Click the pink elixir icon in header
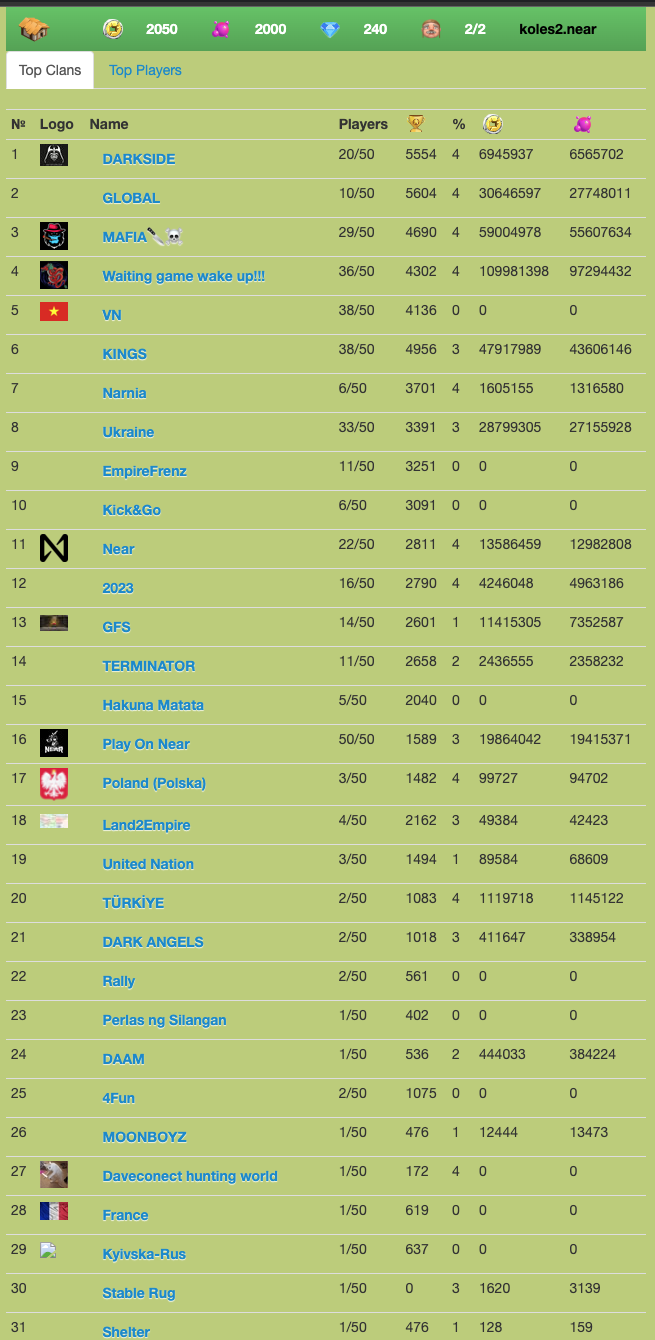Image resolution: width=655 pixels, height=1340 pixels. [x=221, y=29]
